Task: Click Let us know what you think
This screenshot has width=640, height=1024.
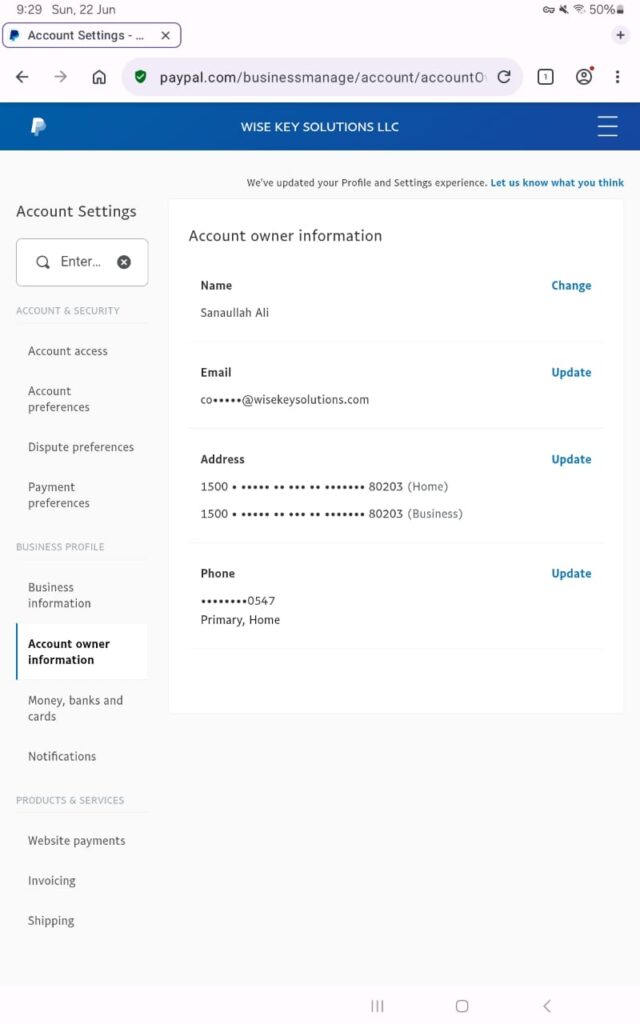Action: (556, 183)
